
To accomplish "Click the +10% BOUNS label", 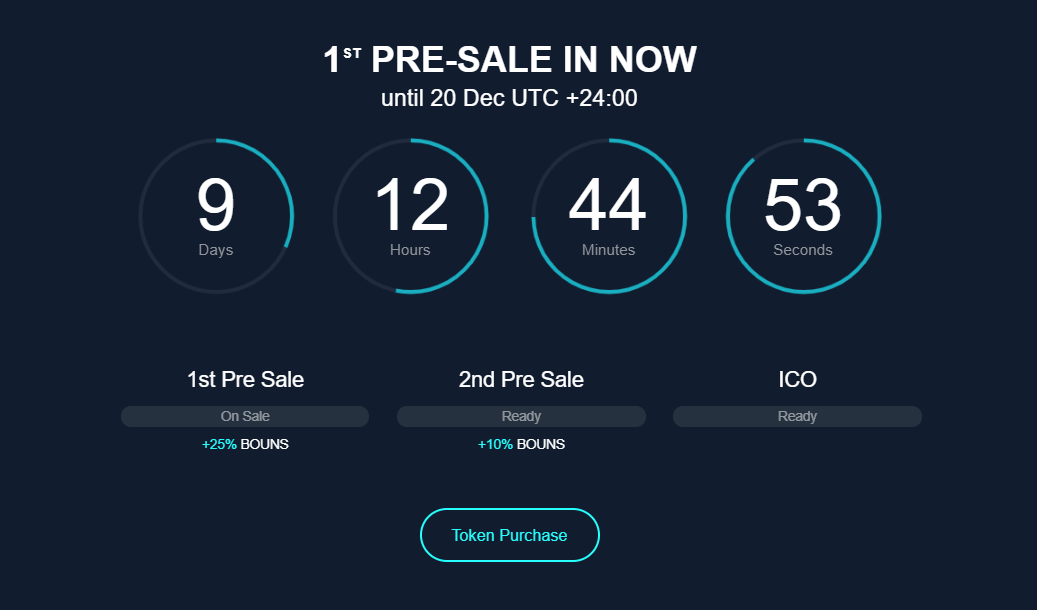I will pyautogui.click(x=521, y=444).
